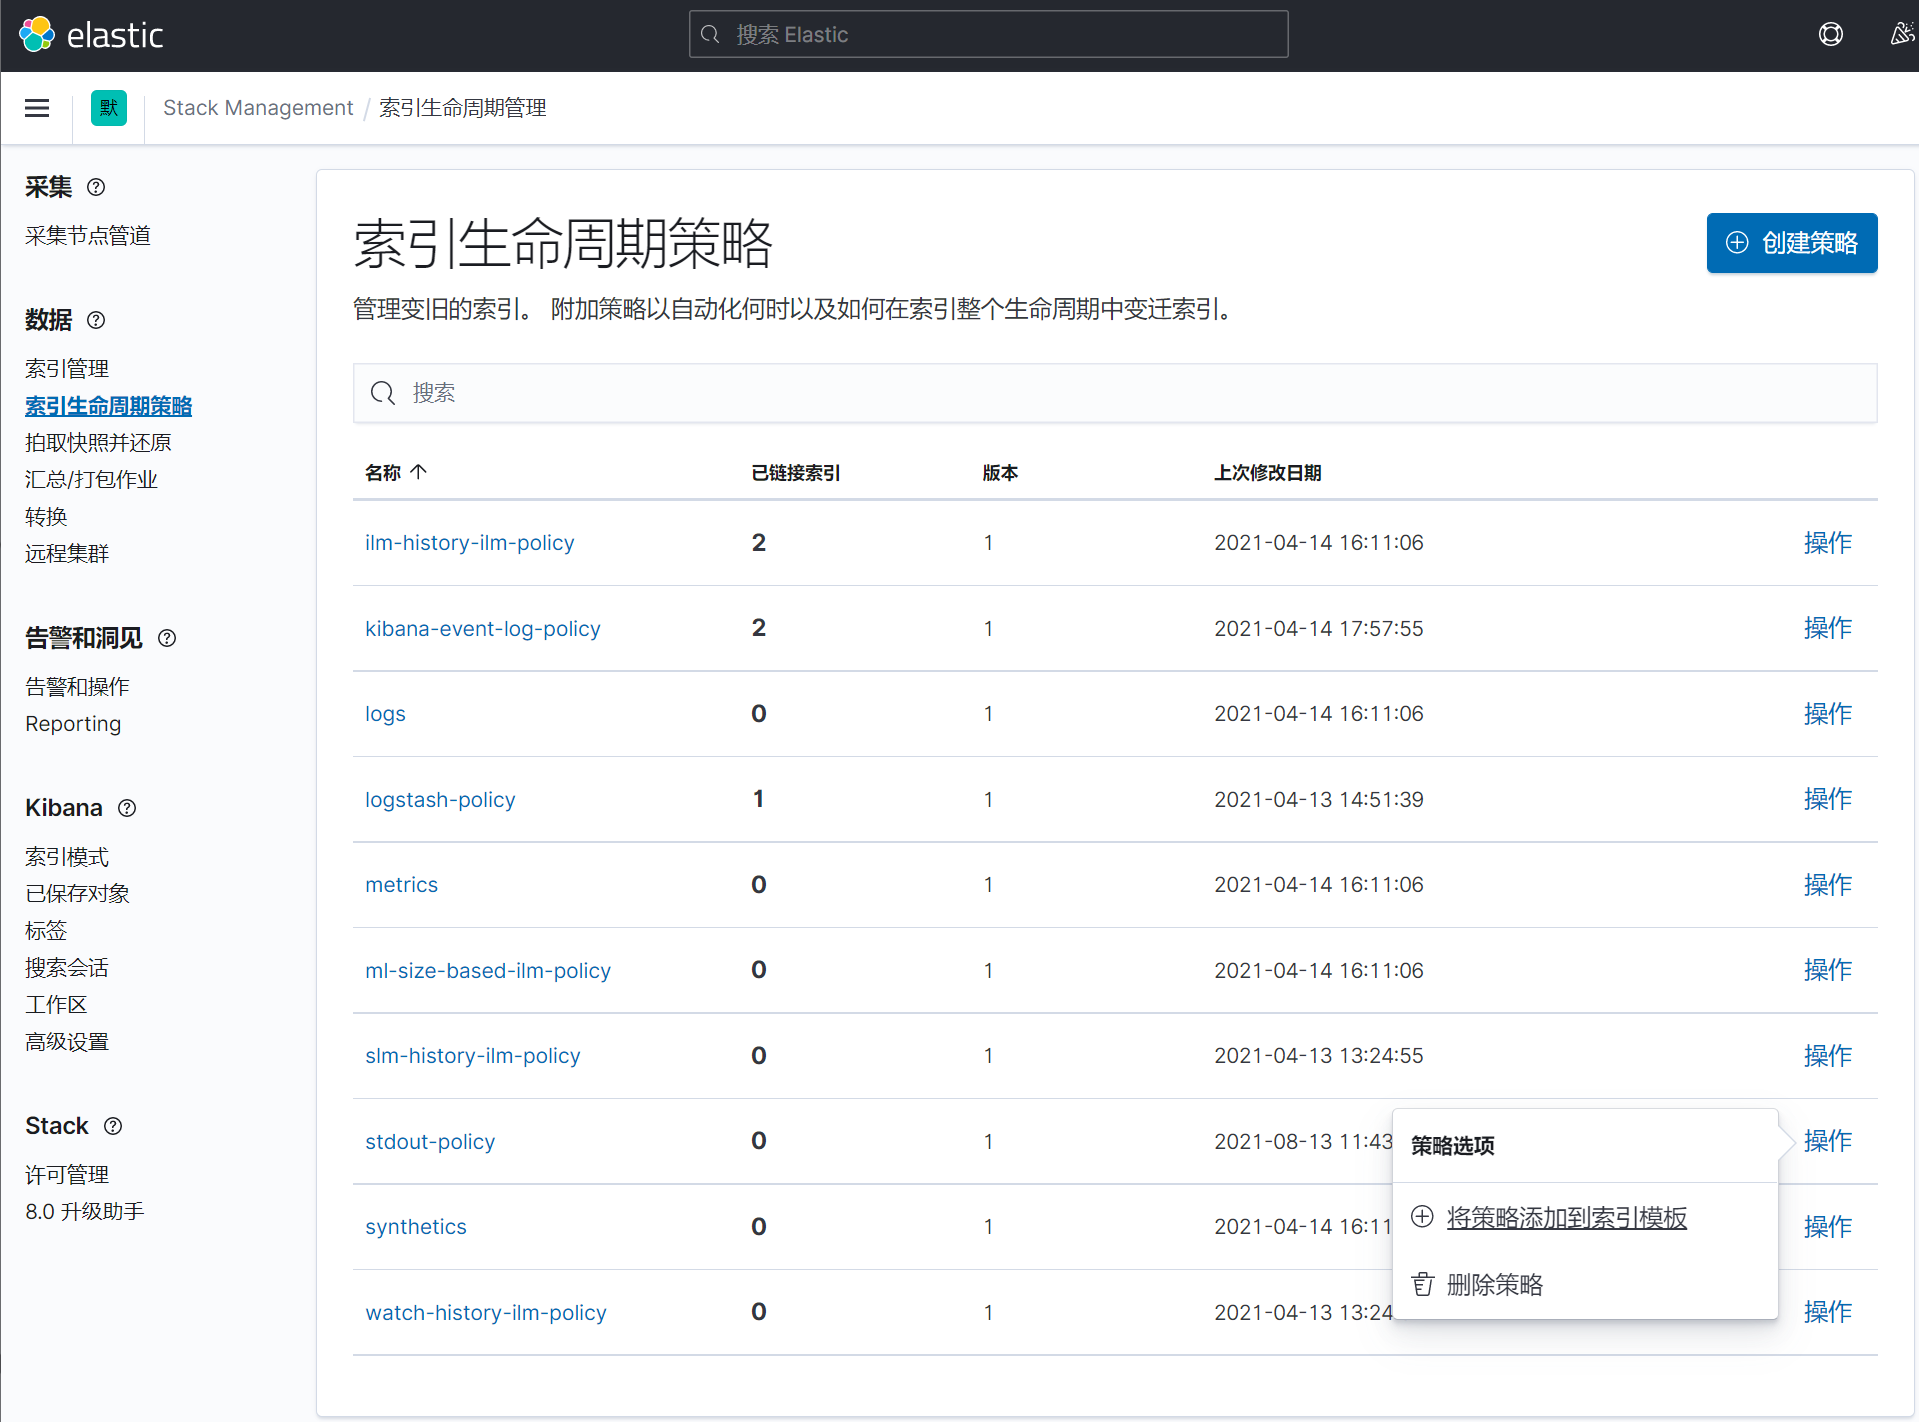Open 告警和操作 in sidebar

(77, 687)
